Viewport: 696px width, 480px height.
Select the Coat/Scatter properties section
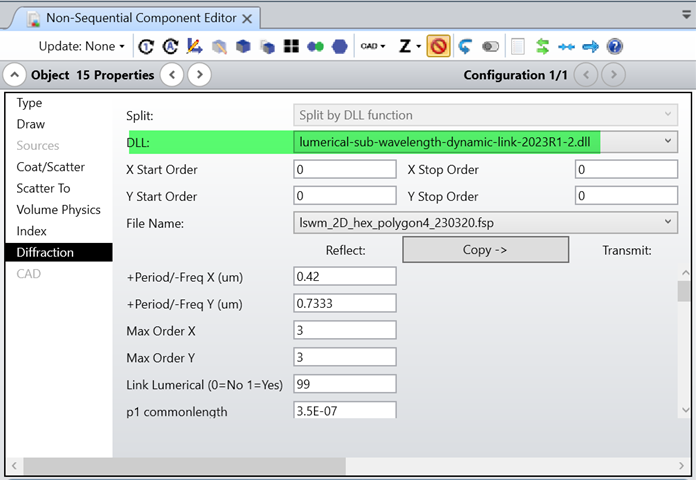coord(51,167)
